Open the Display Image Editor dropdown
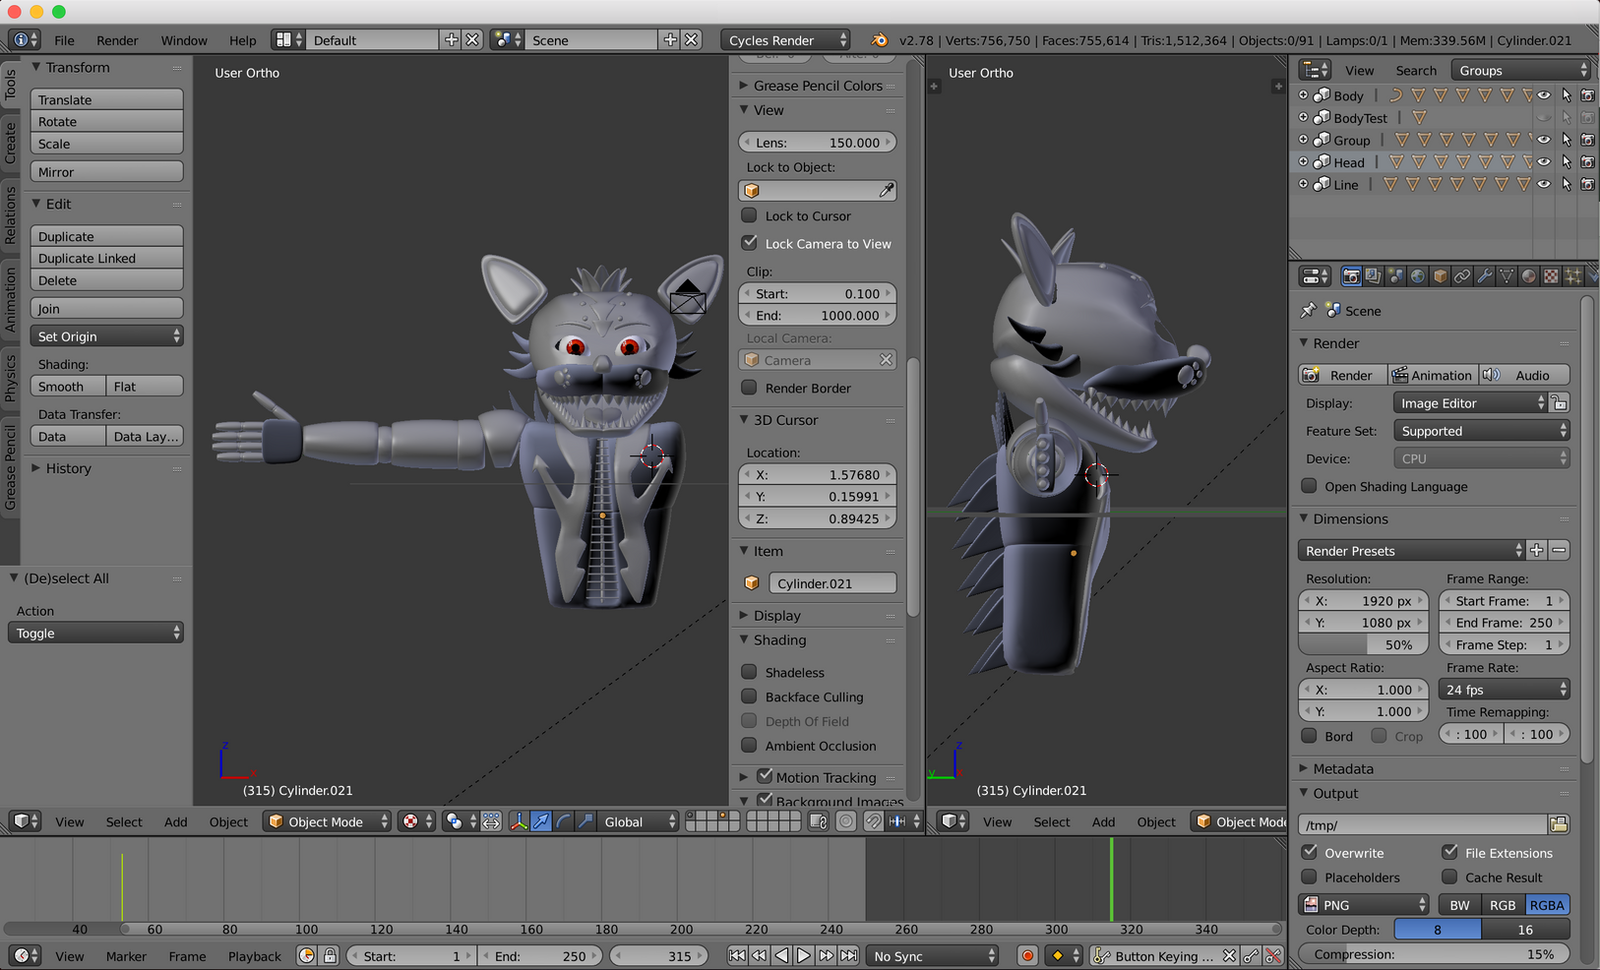The height and width of the screenshot is (970, 1600). (1470, 403)
